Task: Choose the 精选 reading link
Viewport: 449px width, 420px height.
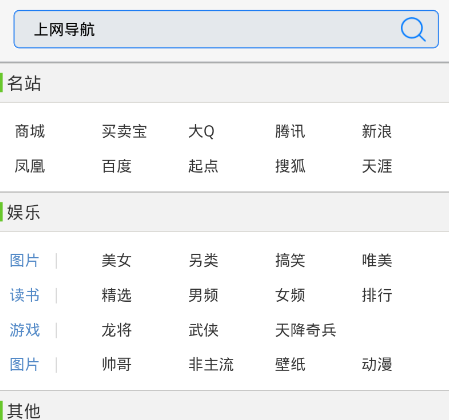Action: [x=117, y=295]
